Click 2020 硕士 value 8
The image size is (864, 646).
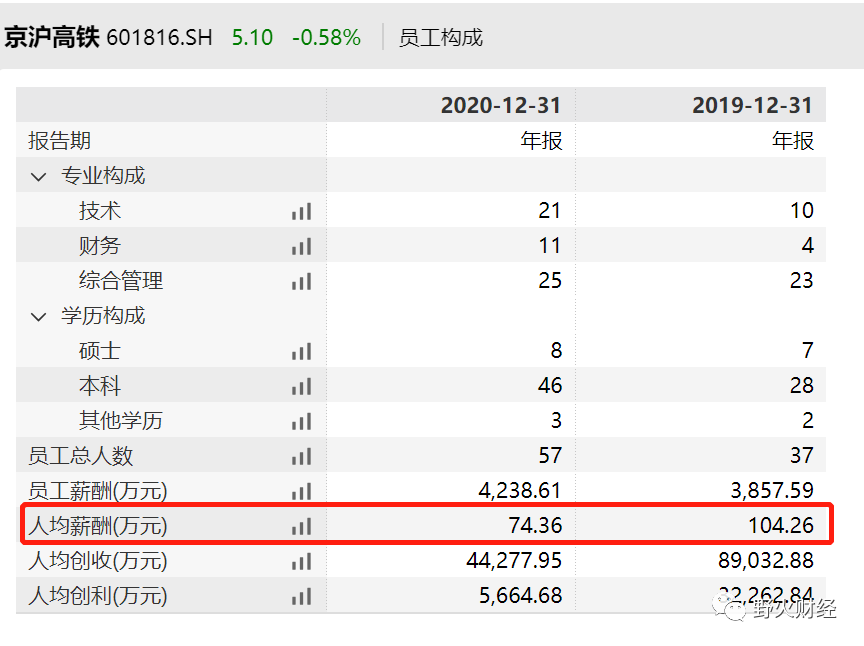[556, 351]
